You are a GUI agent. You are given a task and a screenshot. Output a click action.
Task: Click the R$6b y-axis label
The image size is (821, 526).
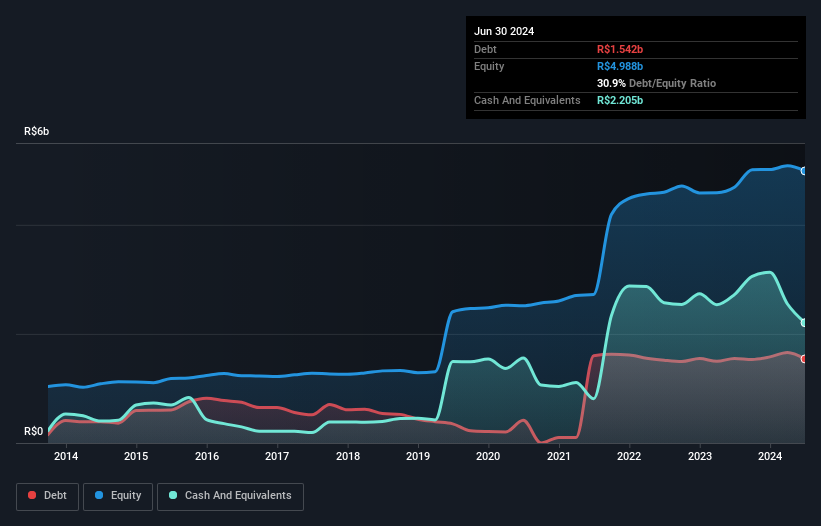point(37,131)
